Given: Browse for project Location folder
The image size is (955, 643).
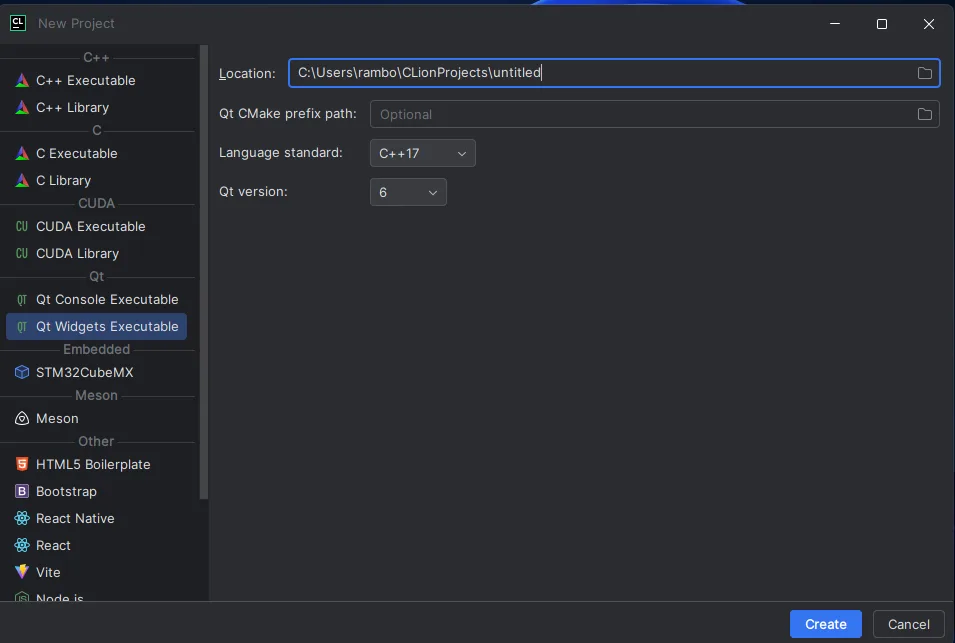Looking at the screenshot, I should coord(925,73).
